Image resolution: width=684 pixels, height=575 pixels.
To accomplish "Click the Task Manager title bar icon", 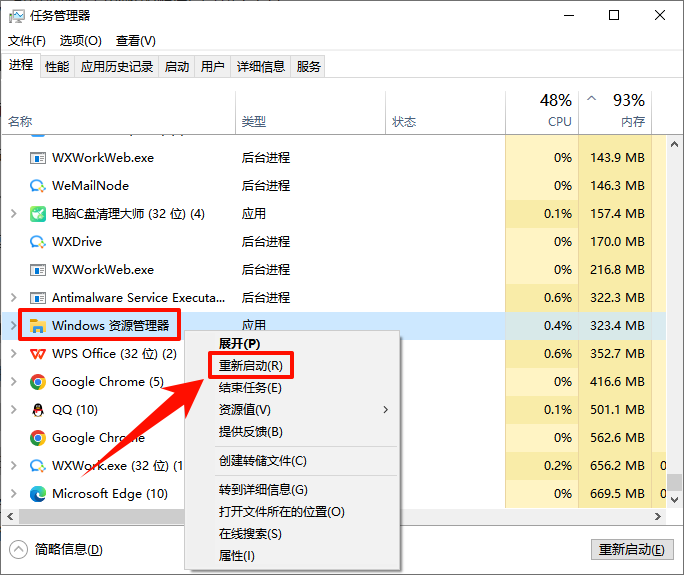I will 17,16.
